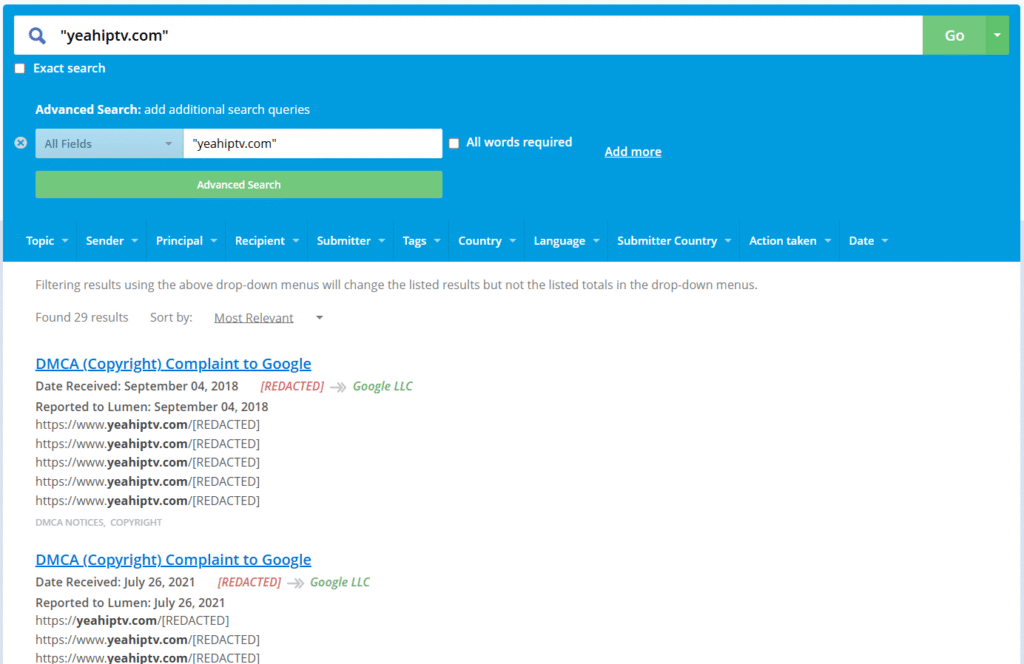Image resolution: width=1024 pixels, height=664 pixels.
Task: Open the Topic filter menu
Action: (x=47, y=241)
